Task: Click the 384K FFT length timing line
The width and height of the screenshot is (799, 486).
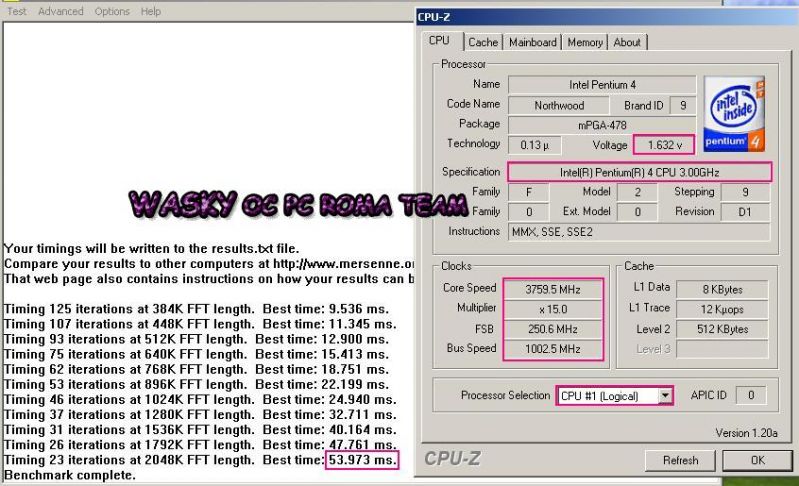Action: point(196,309)
